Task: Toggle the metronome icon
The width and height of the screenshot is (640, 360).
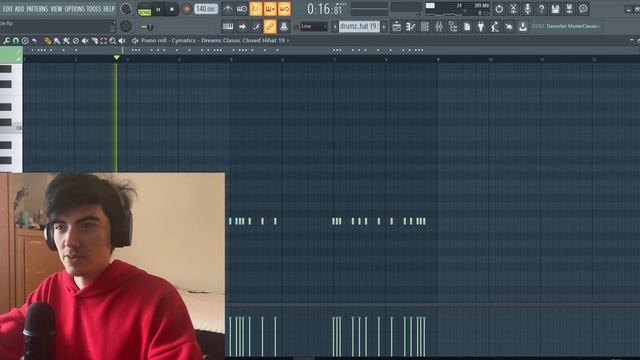Action: [x=228, y=9]
